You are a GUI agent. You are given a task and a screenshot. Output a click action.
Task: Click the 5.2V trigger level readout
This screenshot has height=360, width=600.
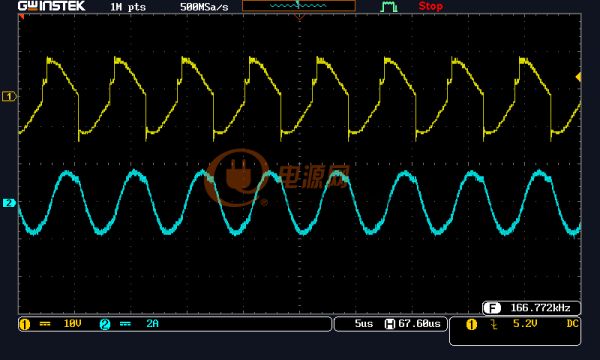coord(525,324)
